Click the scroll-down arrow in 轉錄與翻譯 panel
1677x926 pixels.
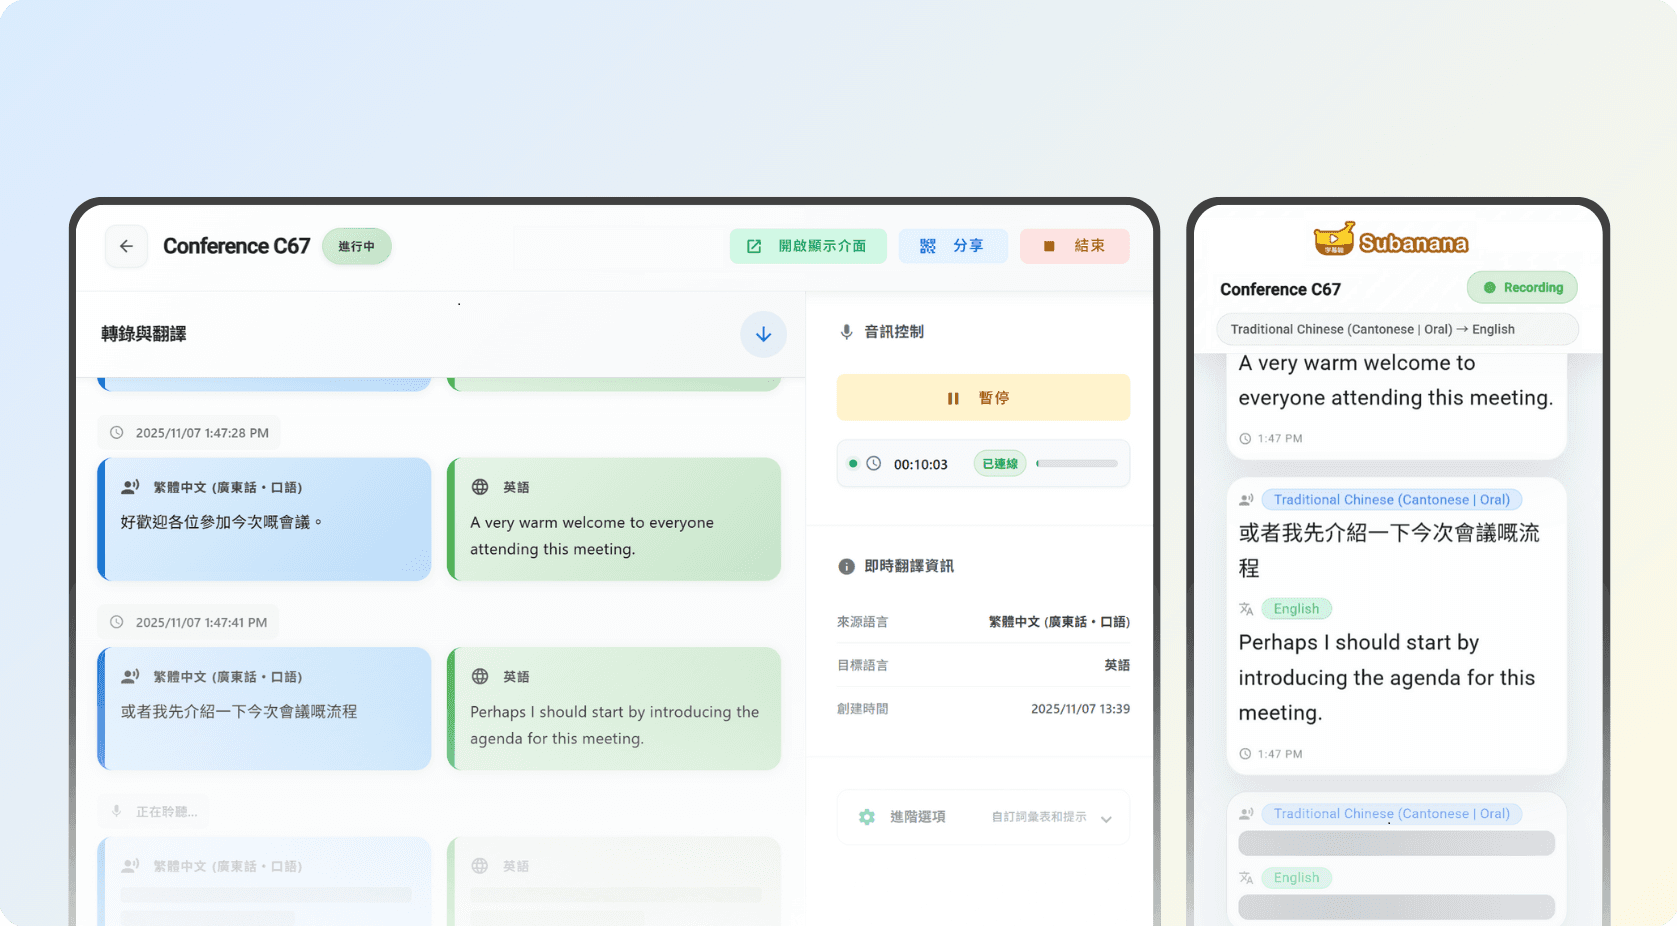pos(763,334)
